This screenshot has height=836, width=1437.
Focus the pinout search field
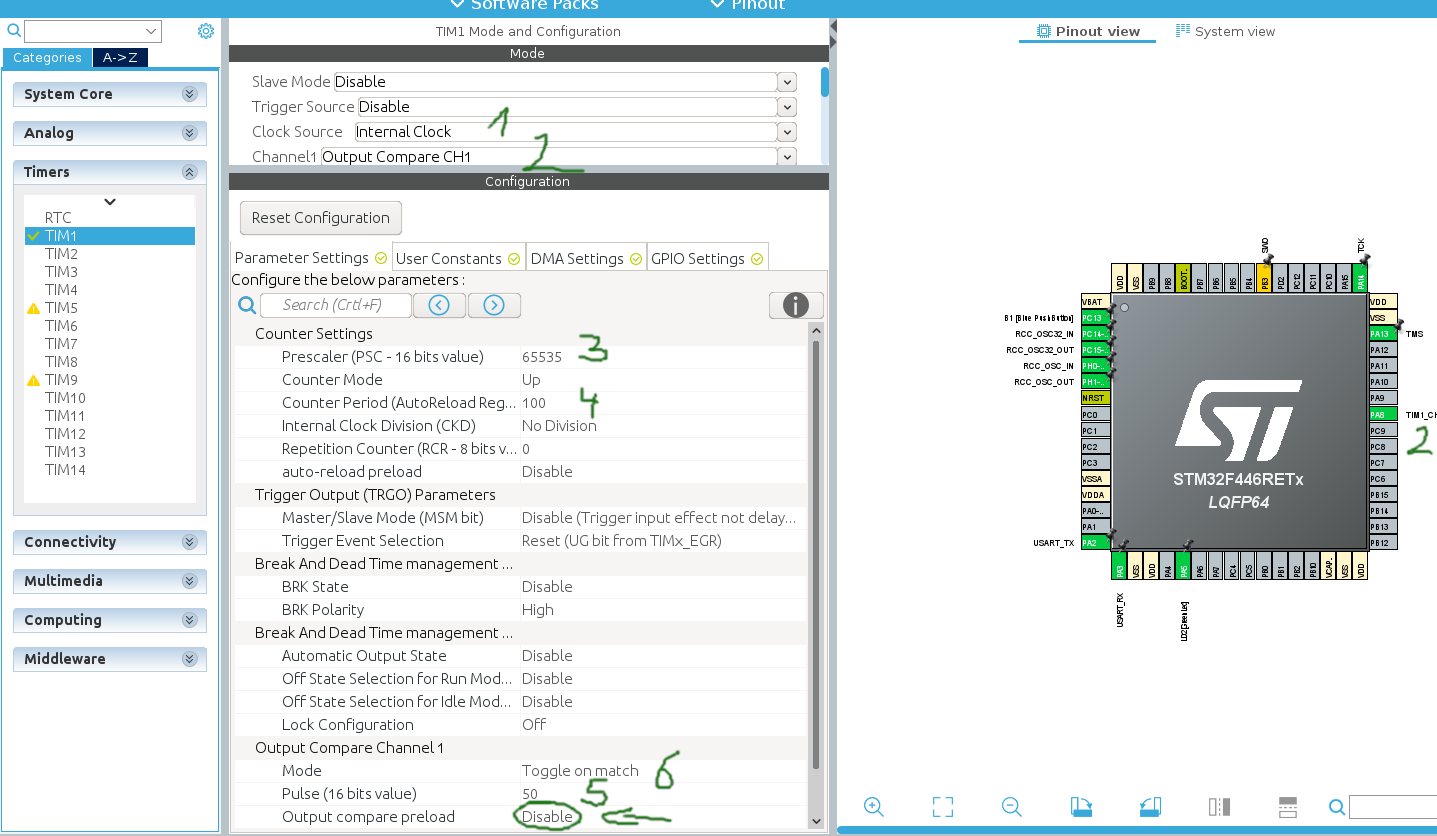click(1393, 807)
